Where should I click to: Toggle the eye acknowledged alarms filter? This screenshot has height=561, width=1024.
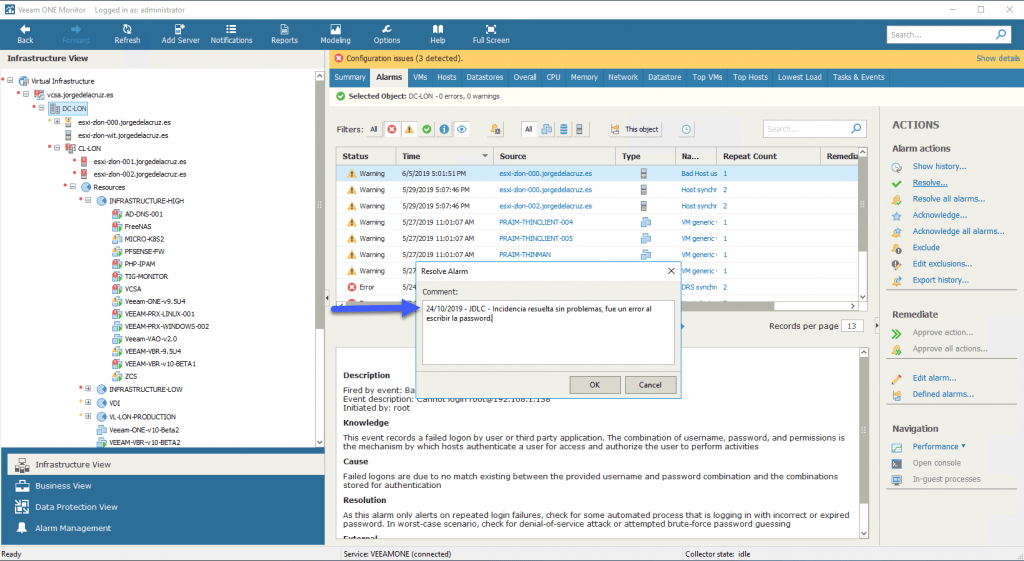(462, 129)
